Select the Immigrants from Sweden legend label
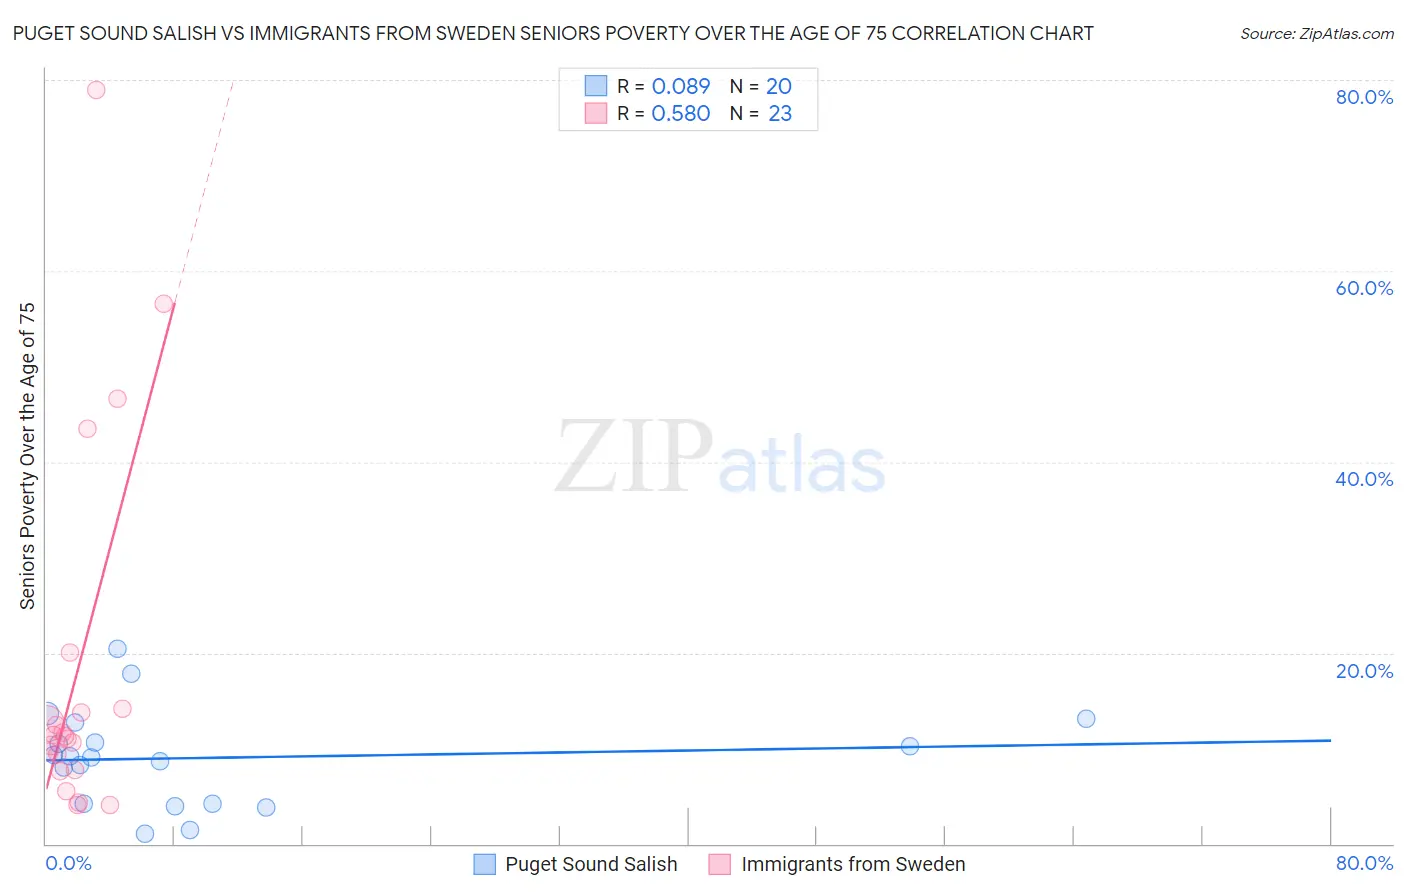1406x892 pixels. 853,864
